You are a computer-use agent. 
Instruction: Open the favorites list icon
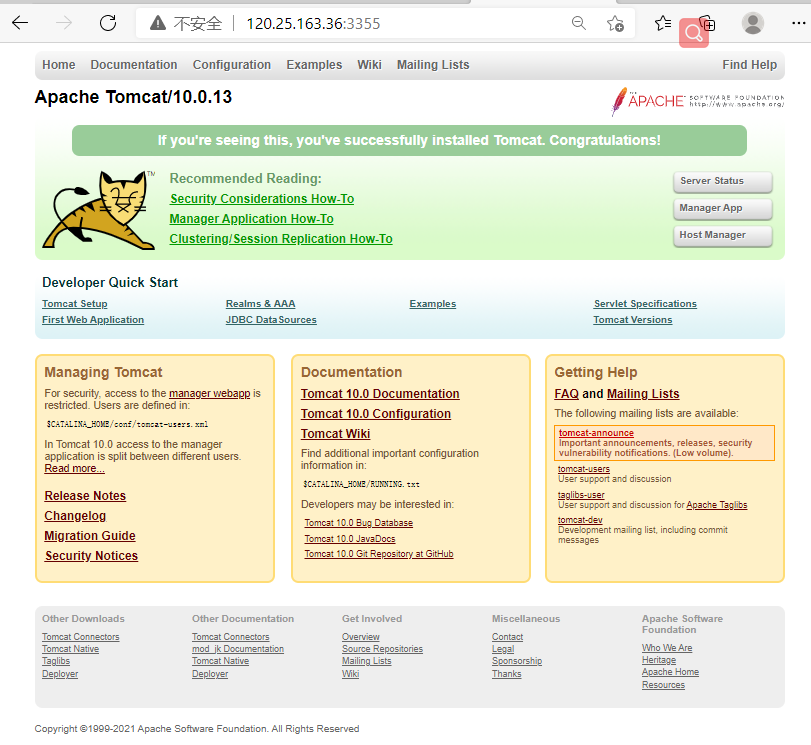pos(663,23)
